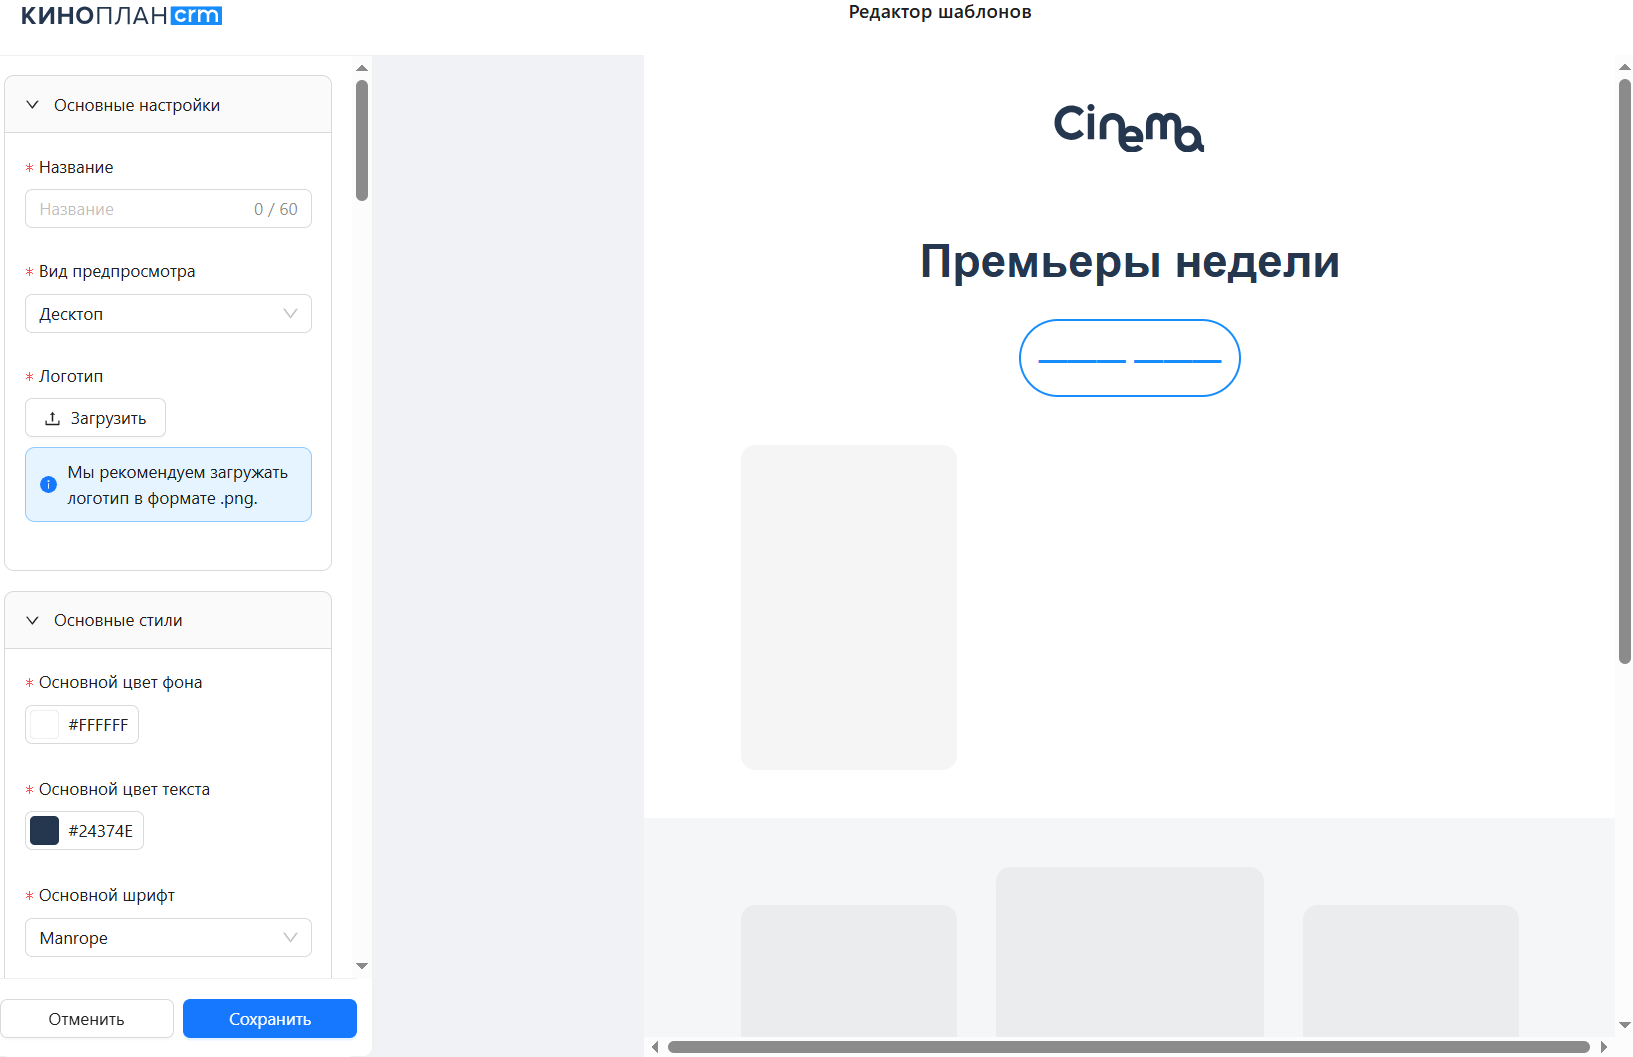Click the Редактор шаблонов page title
1633x1057 pixels.
940,12
